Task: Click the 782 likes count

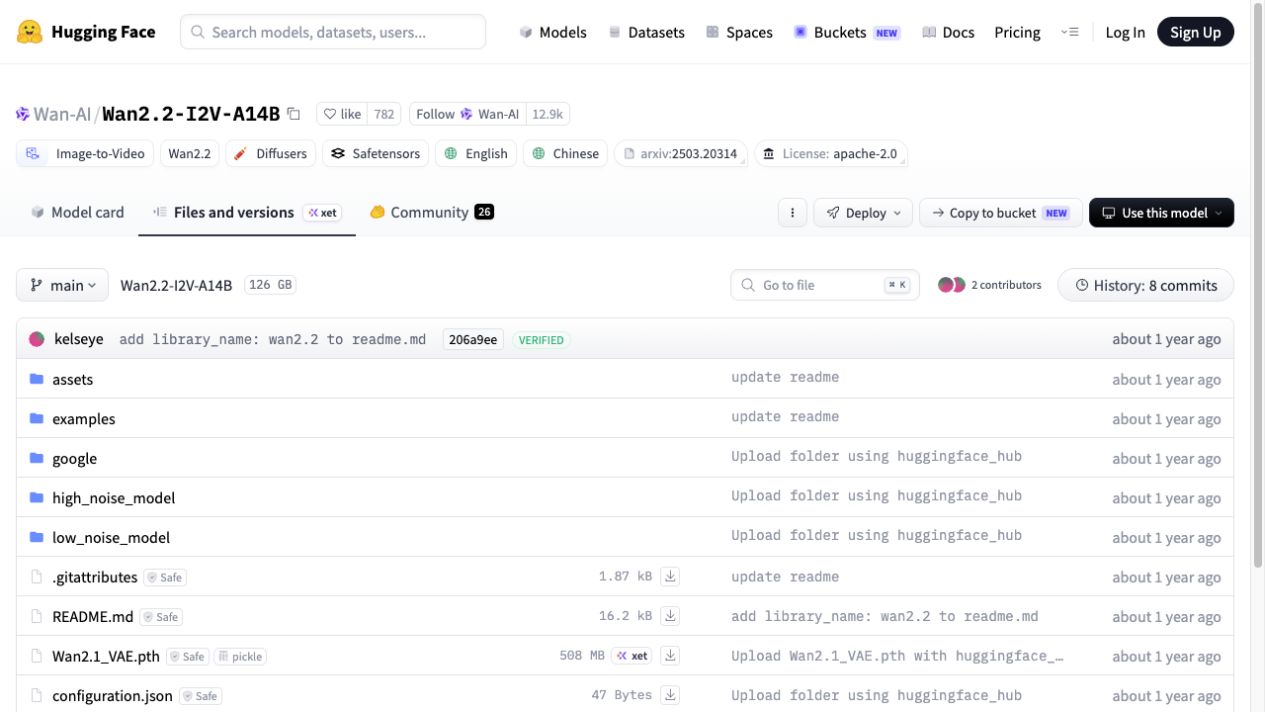Action: tap(384, 114)
